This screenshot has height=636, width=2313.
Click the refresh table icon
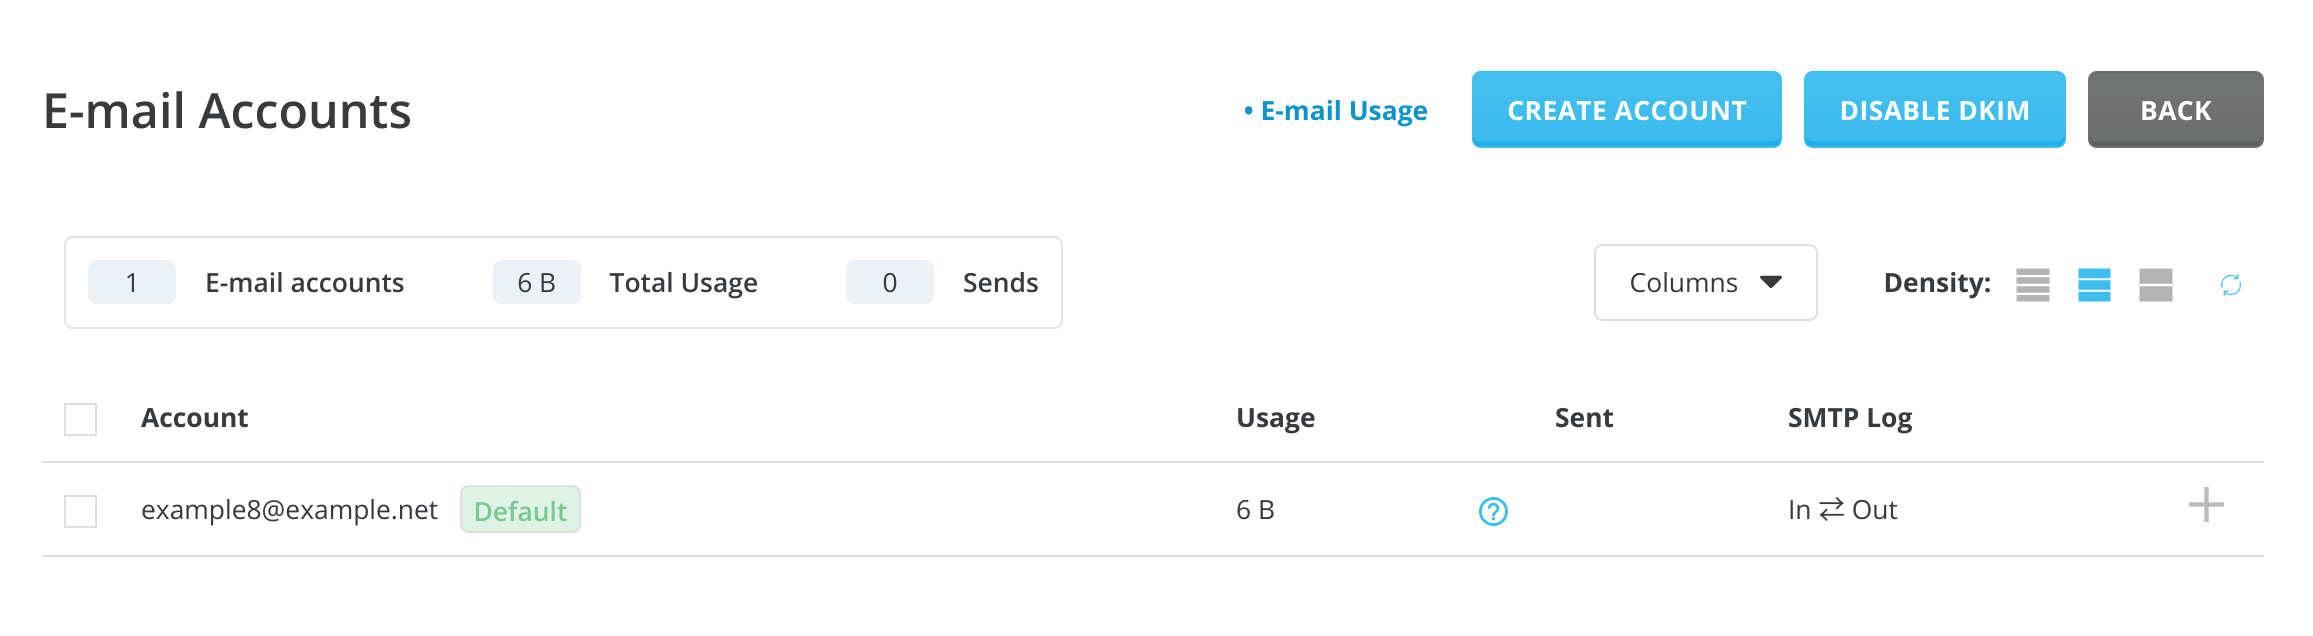2230,285
